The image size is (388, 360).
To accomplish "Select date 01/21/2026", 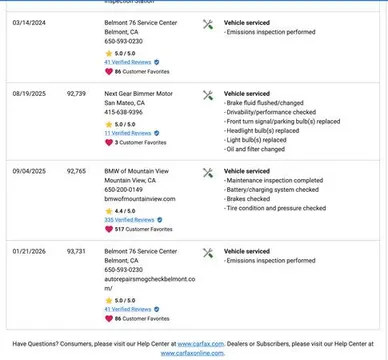I will click(29, 251).
